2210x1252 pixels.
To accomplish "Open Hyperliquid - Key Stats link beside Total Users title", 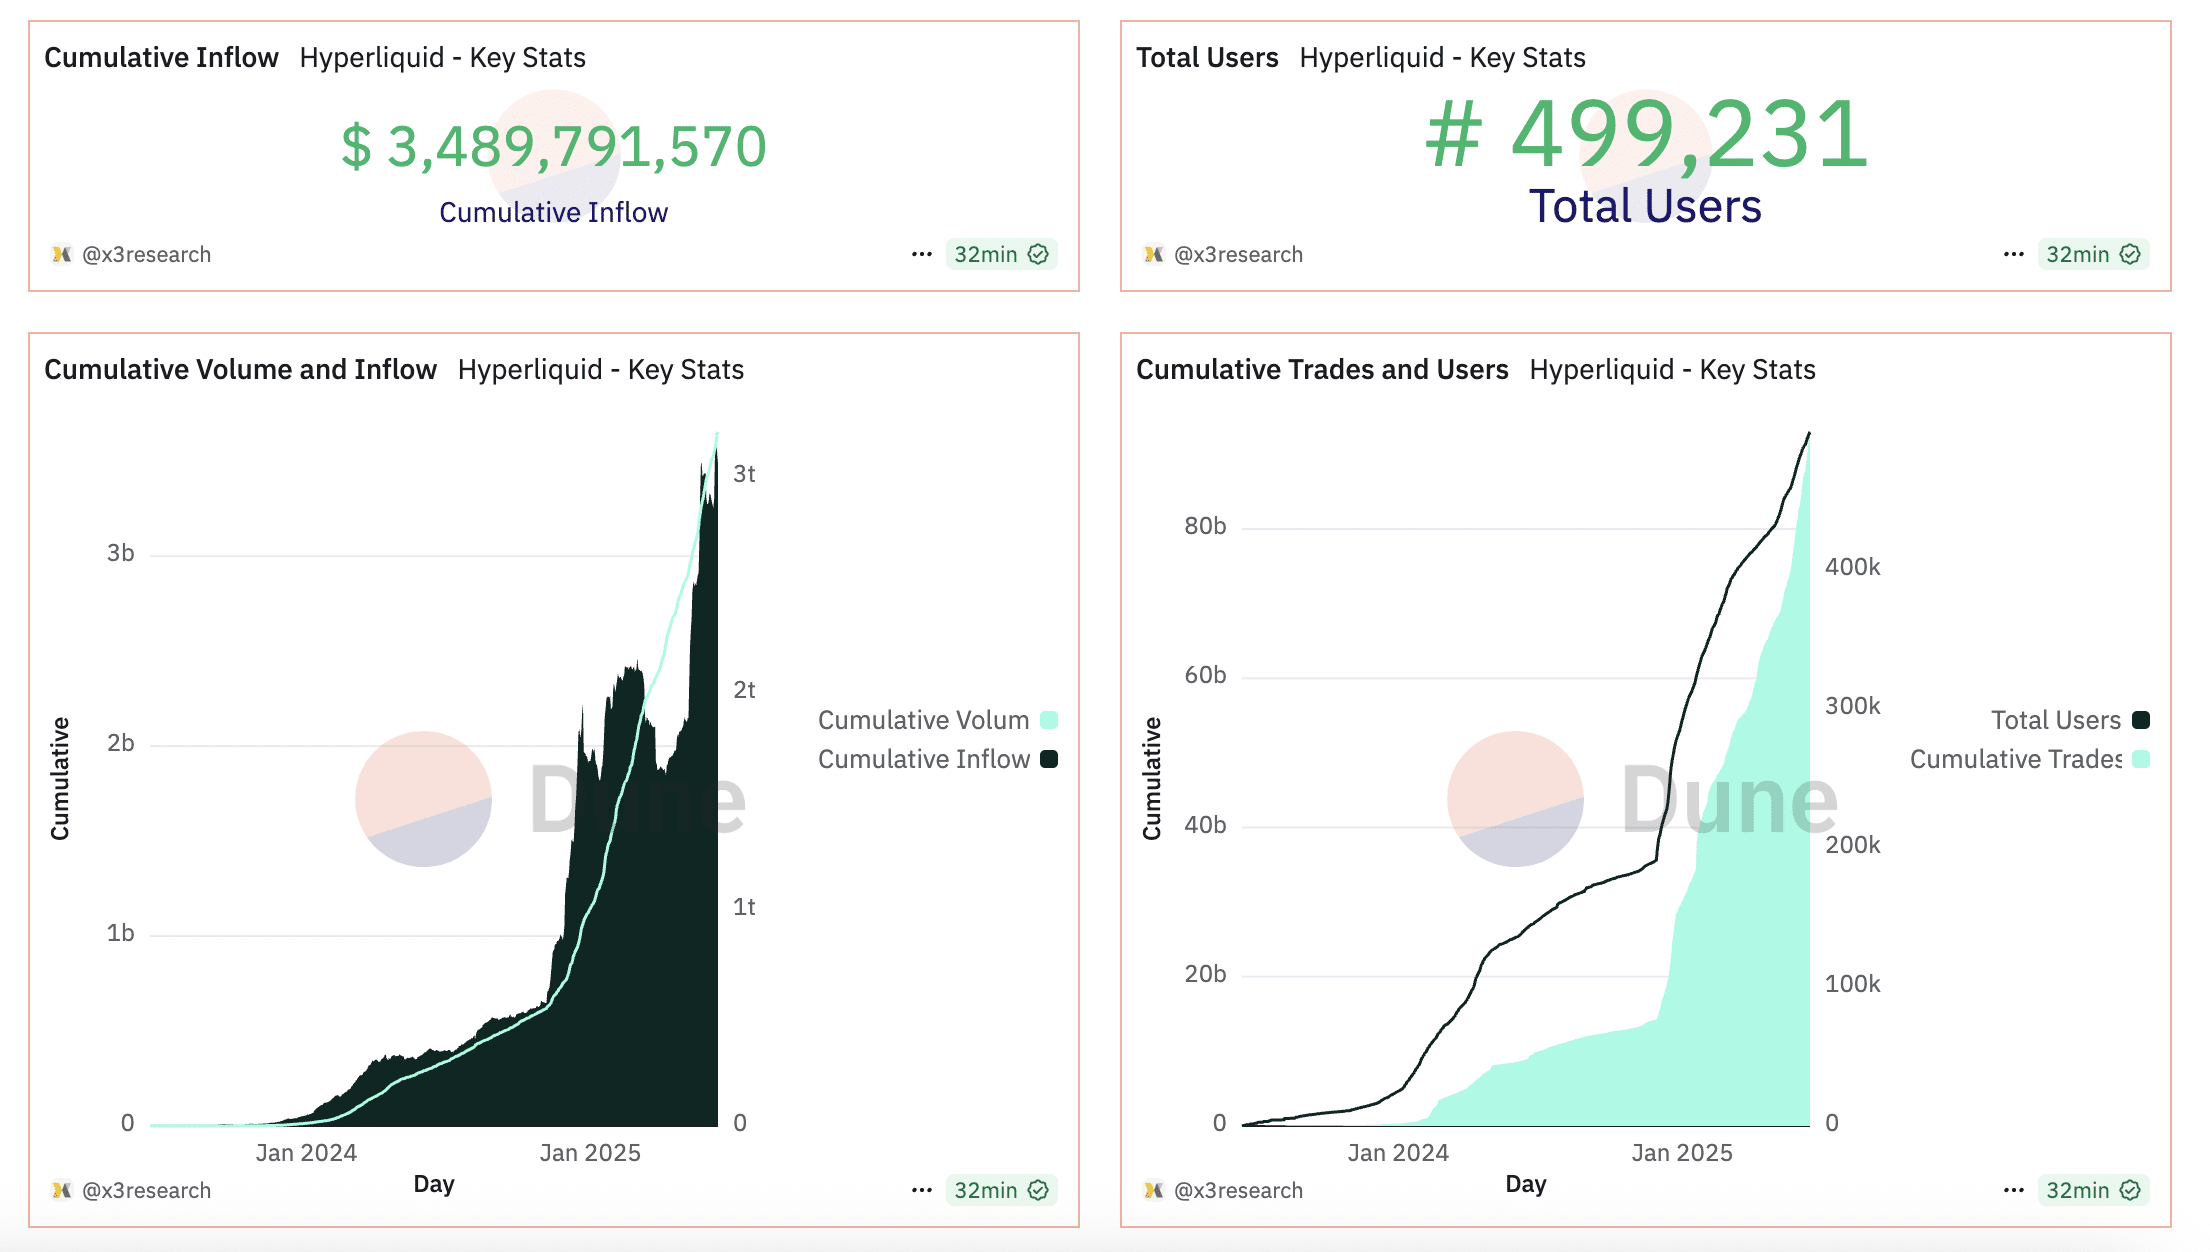I will 1443,58.
